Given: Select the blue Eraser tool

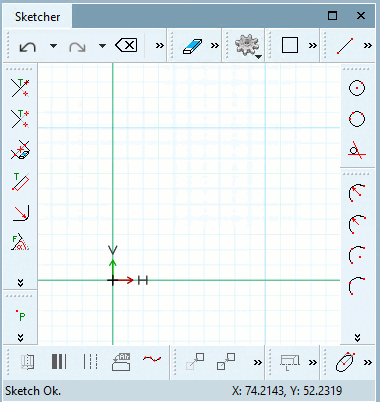Looking at the screenshot, I should [x=192, y=46].
